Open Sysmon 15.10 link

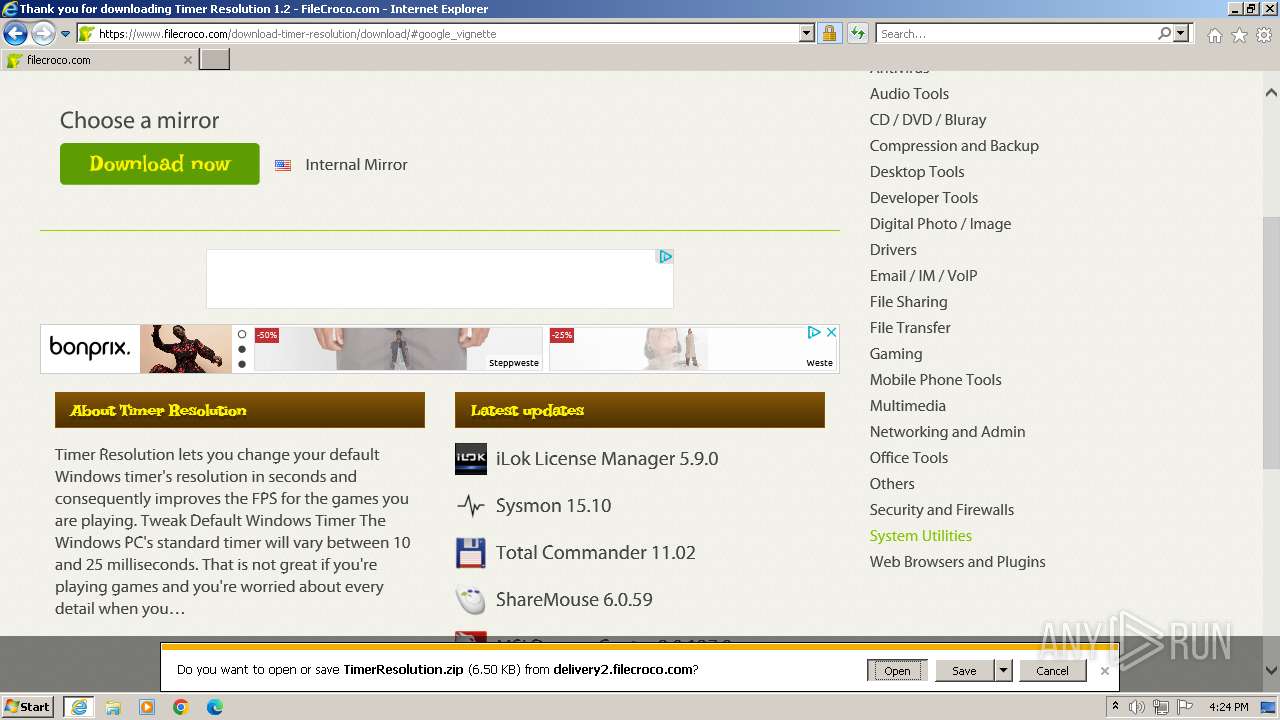pyautogui.click(x=553, y=506)
